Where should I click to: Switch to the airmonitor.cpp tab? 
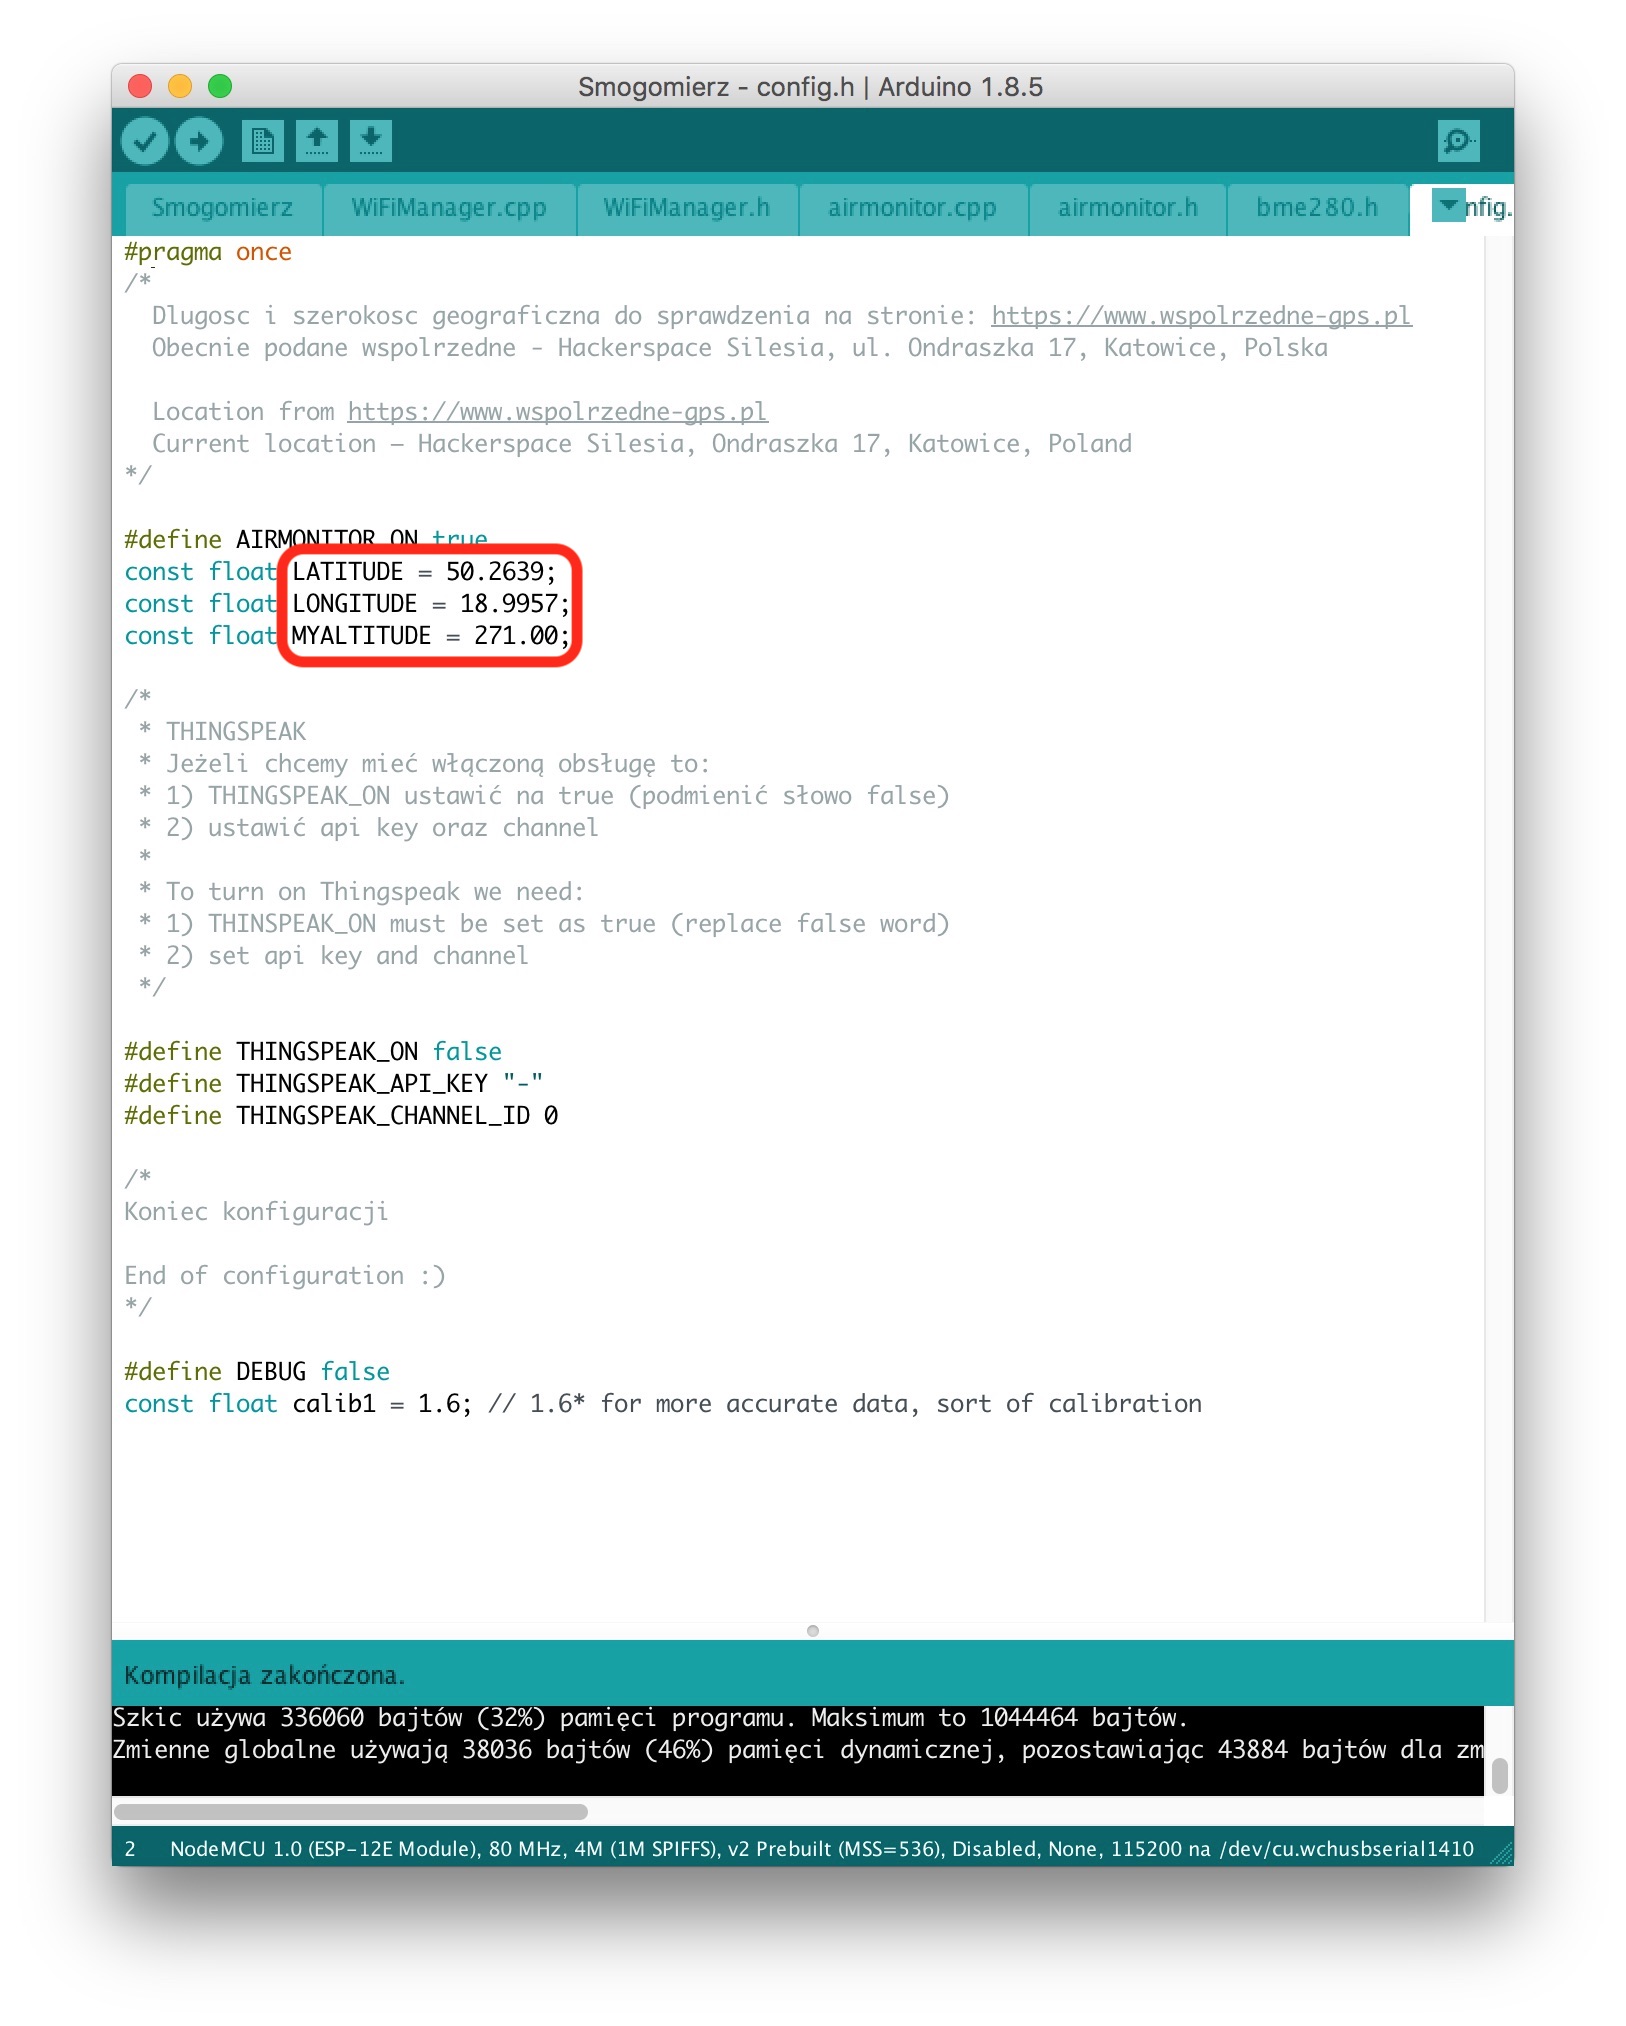pos(912,208)
